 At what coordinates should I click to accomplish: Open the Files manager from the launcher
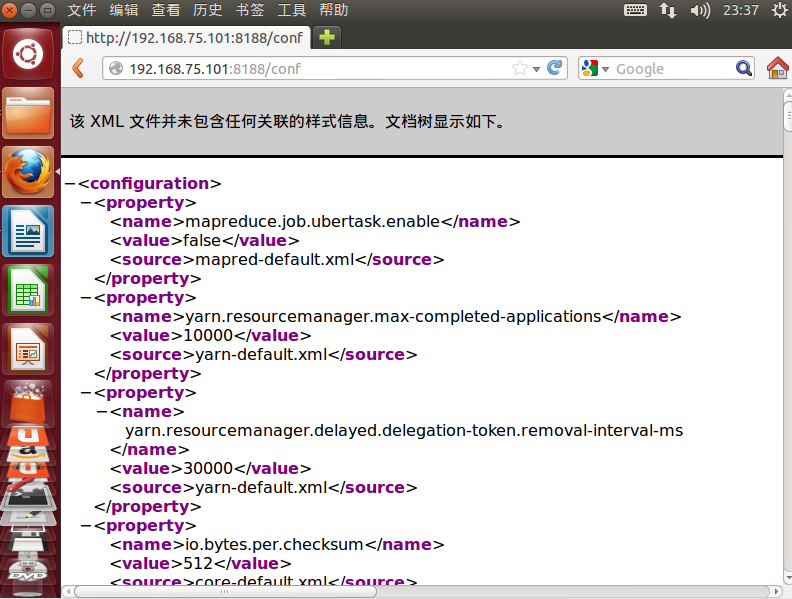point(28,113)
